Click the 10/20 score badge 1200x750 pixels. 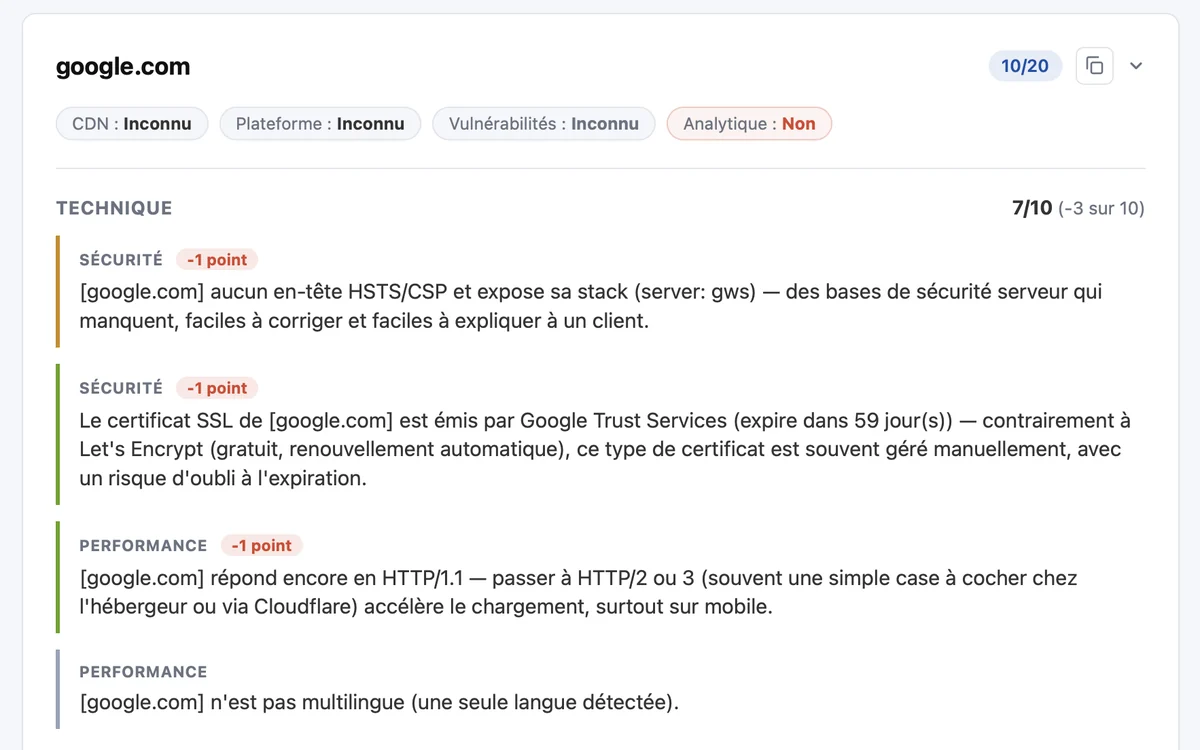click(x=1025, y=66)
